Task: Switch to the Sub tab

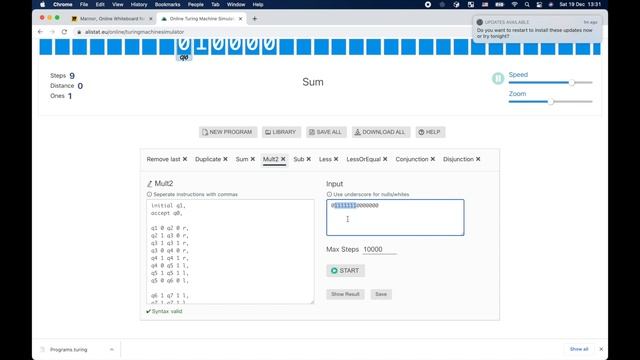Action: [299, 159]
